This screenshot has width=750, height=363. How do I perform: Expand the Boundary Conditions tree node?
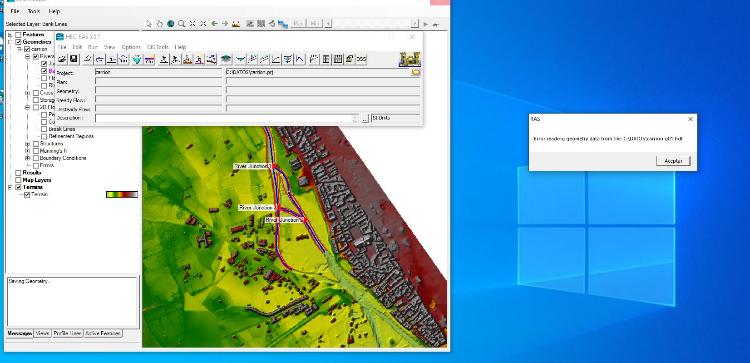(x=28, y=158)
